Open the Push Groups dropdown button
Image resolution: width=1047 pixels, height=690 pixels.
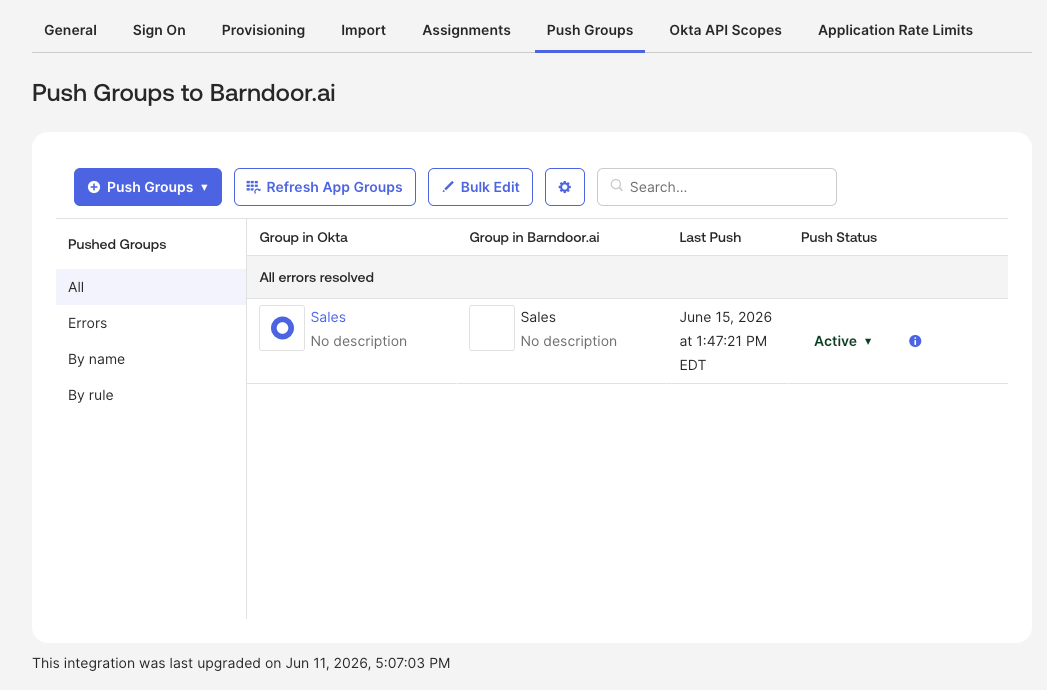tap(148, 187)
